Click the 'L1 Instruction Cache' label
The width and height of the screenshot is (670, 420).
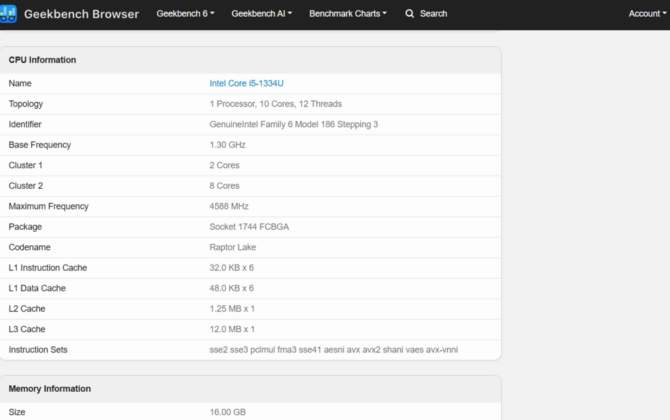pos(48,268)
